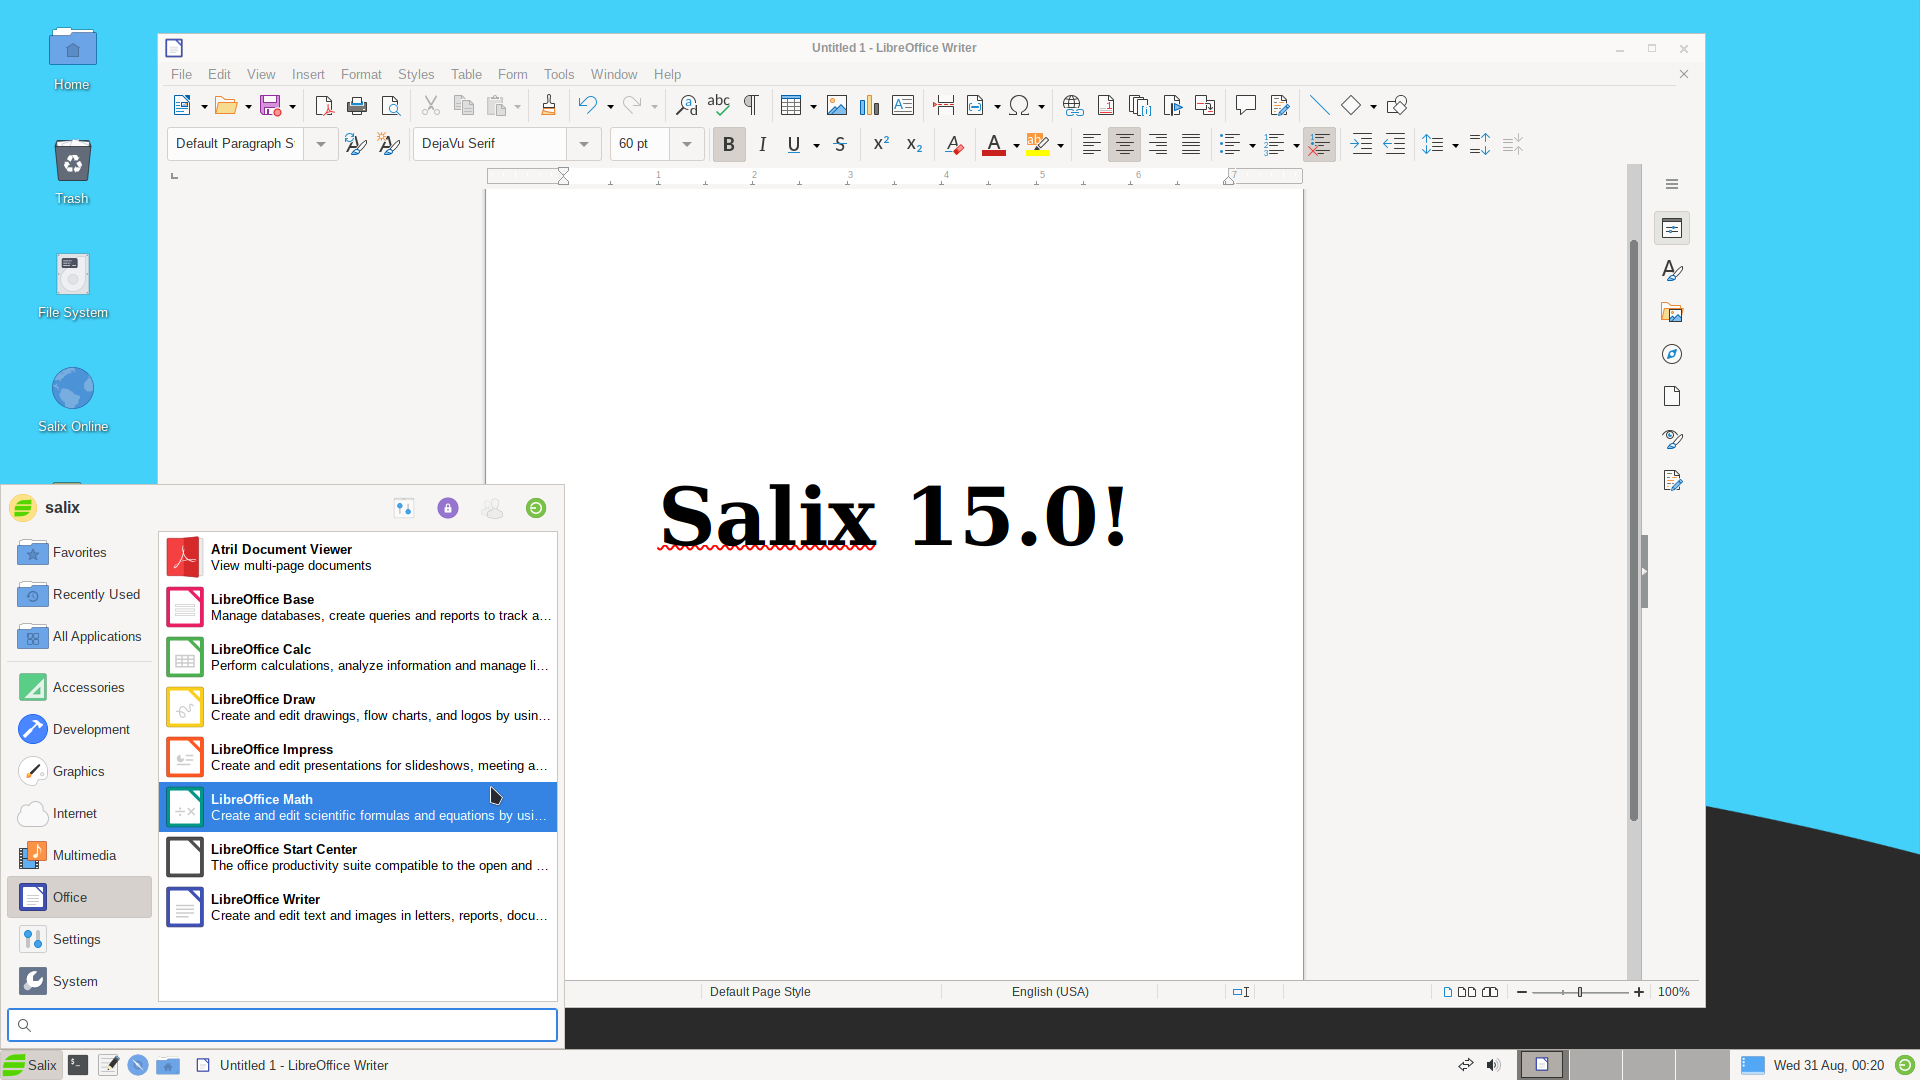Click Clone Formatting paintbrush icon

(x=548, y=106)
